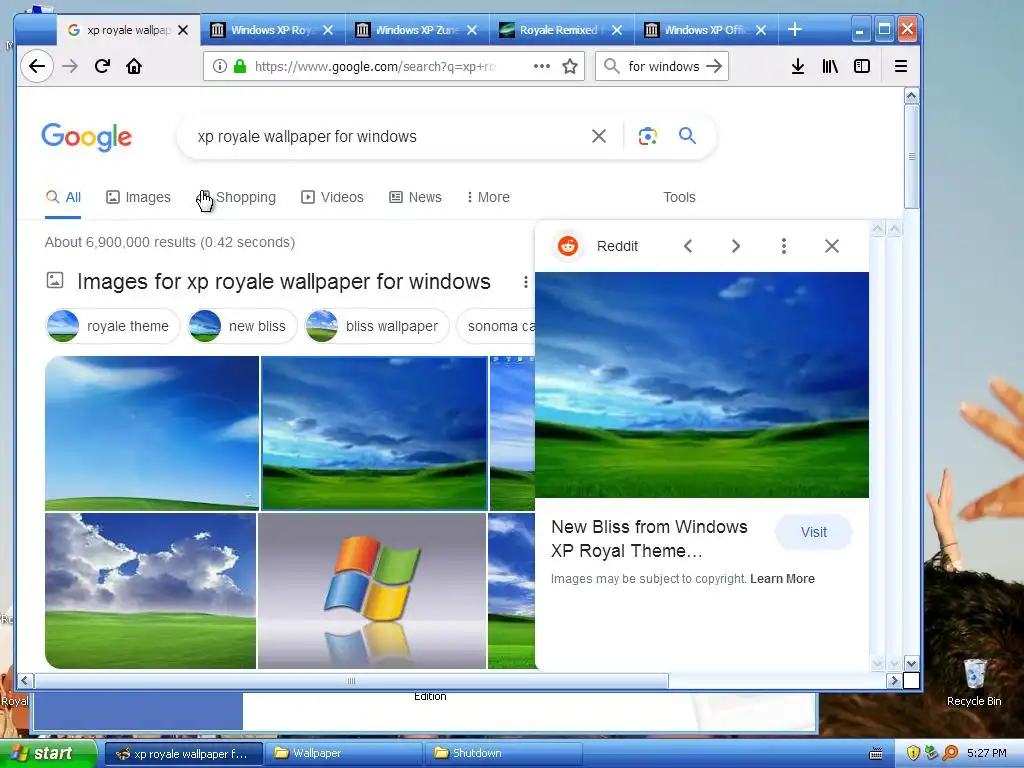Switch to the Videos tab

(x=332, y=197)
